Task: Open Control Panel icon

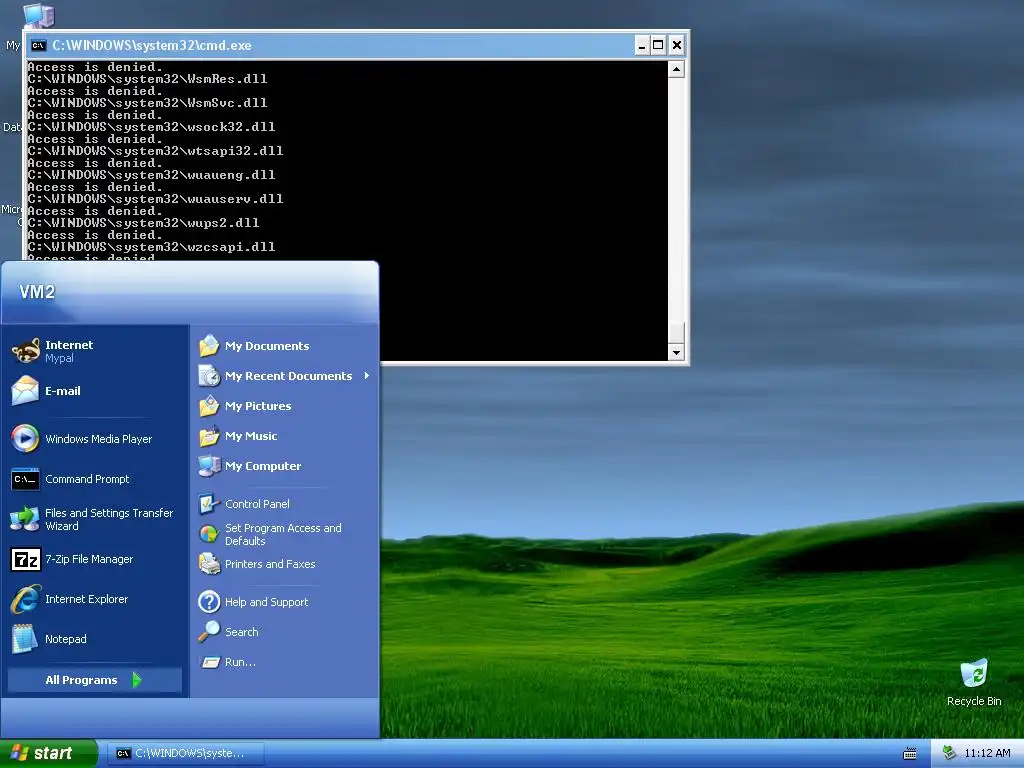Action: click(x=209, y=504)
